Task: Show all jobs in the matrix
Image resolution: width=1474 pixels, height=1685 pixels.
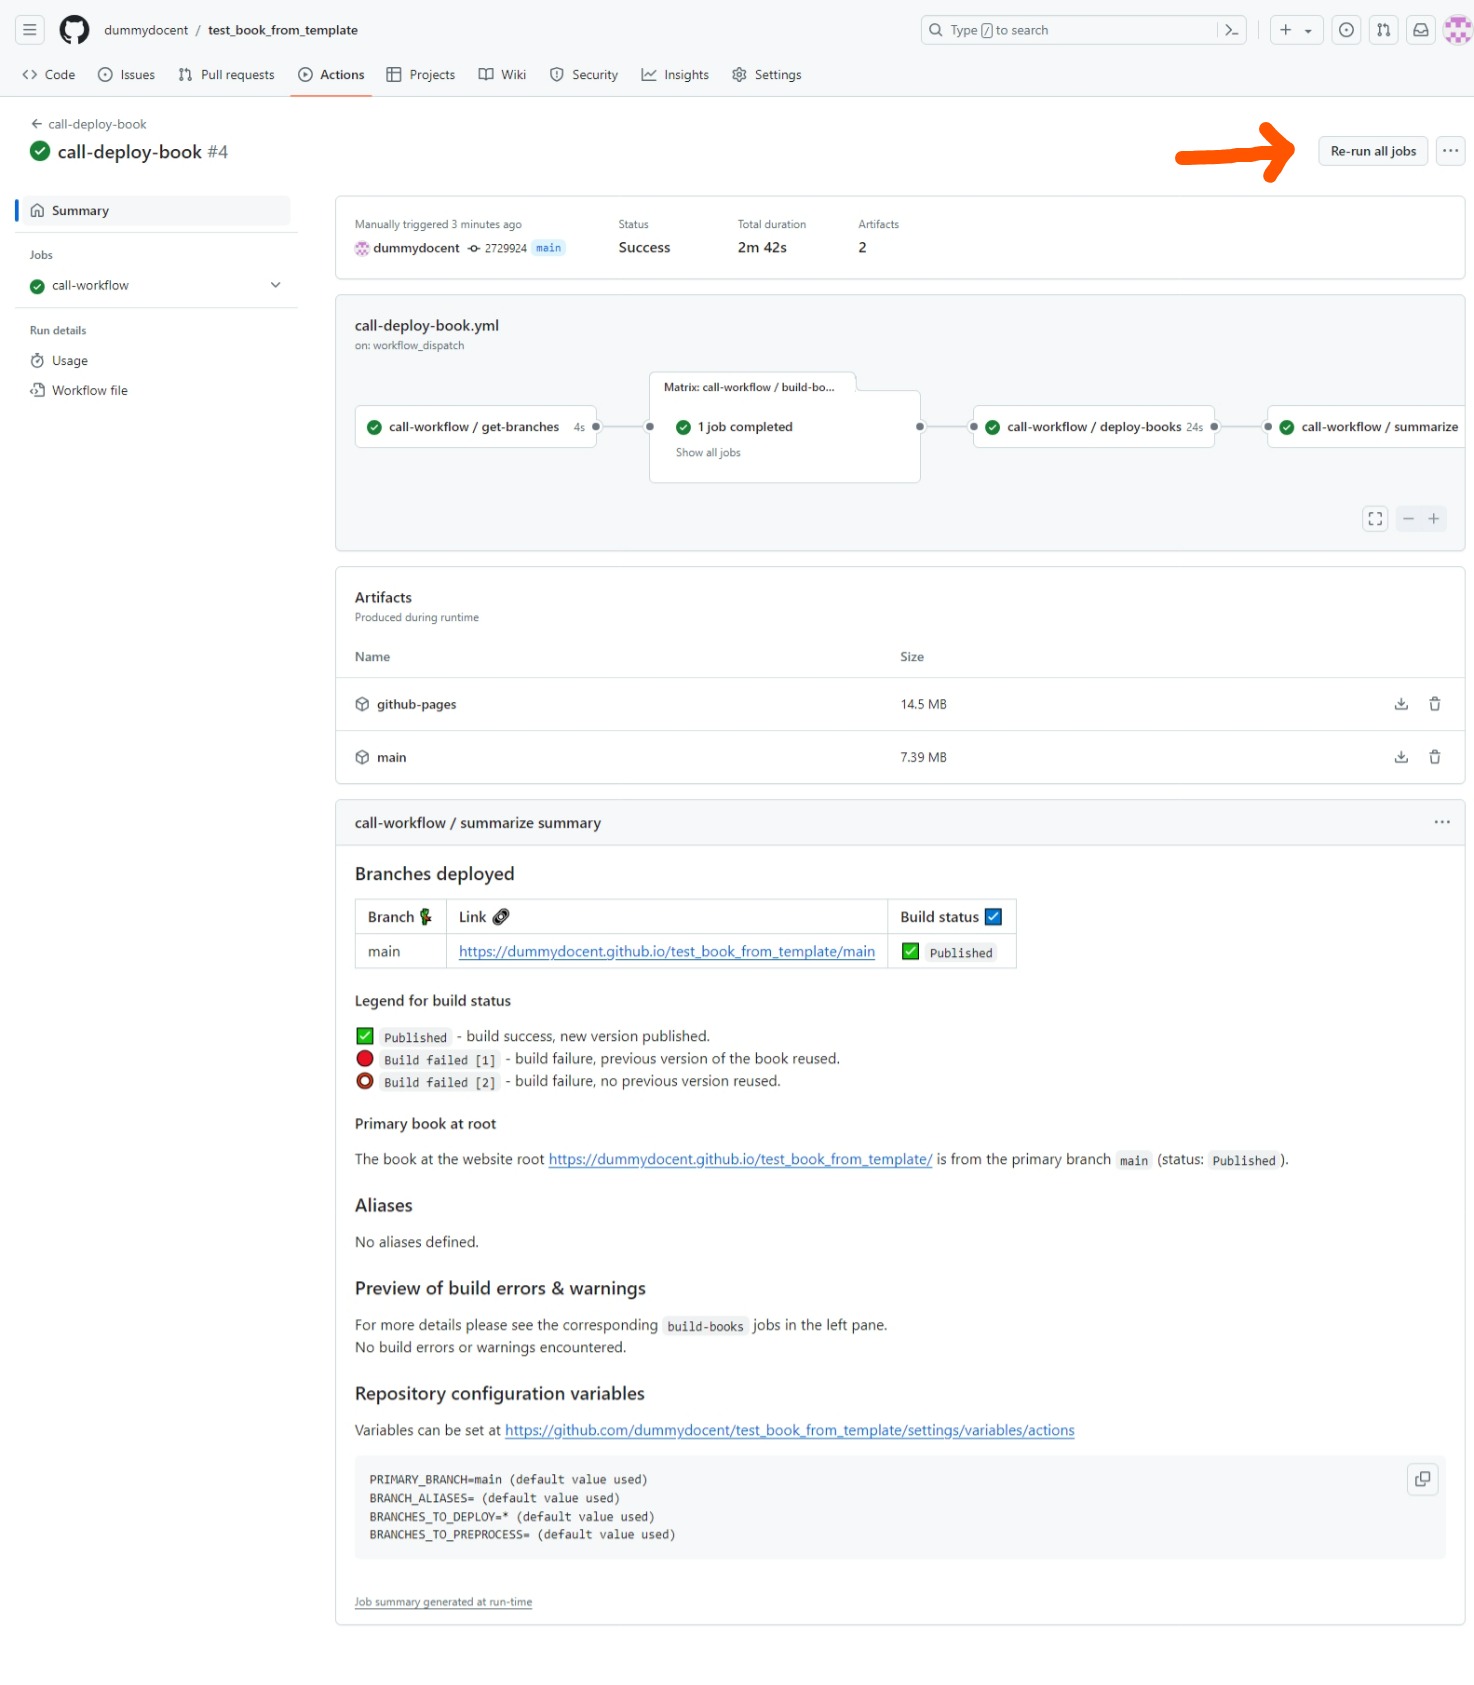Action: (708, 453)
